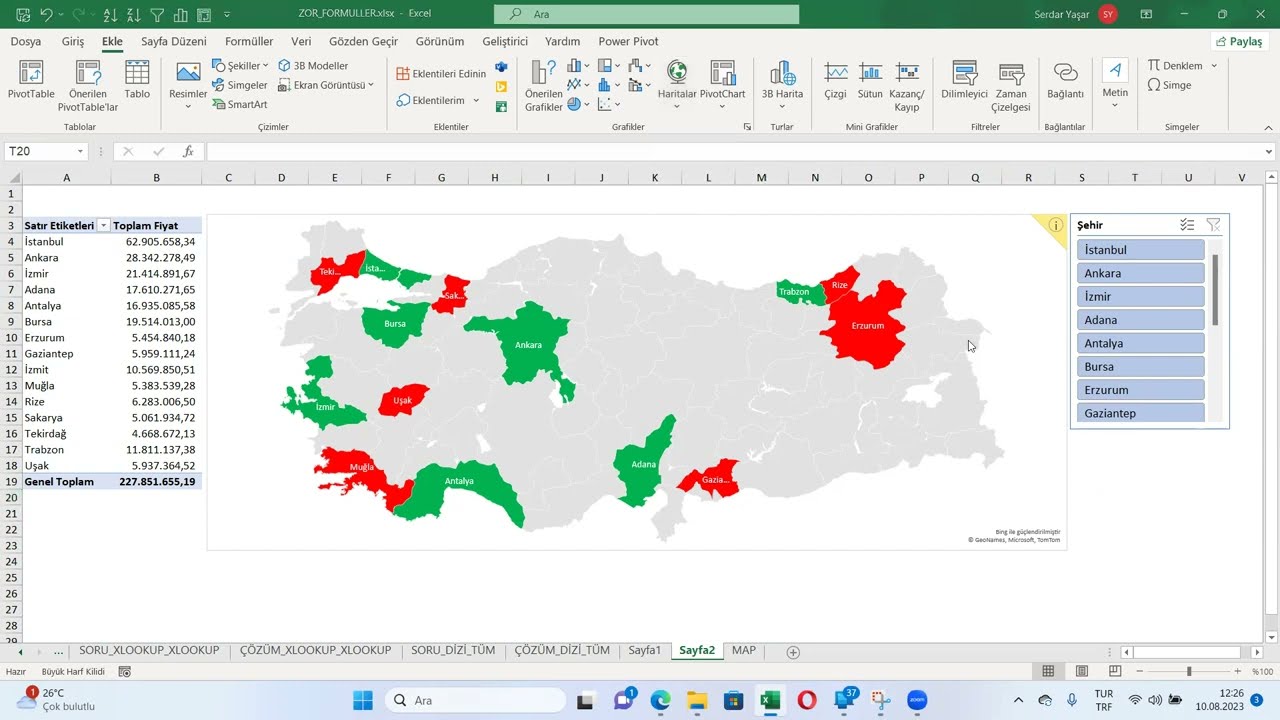
Task: Switch to the Sayfa1 sheet tab
Action: (645, 651)
